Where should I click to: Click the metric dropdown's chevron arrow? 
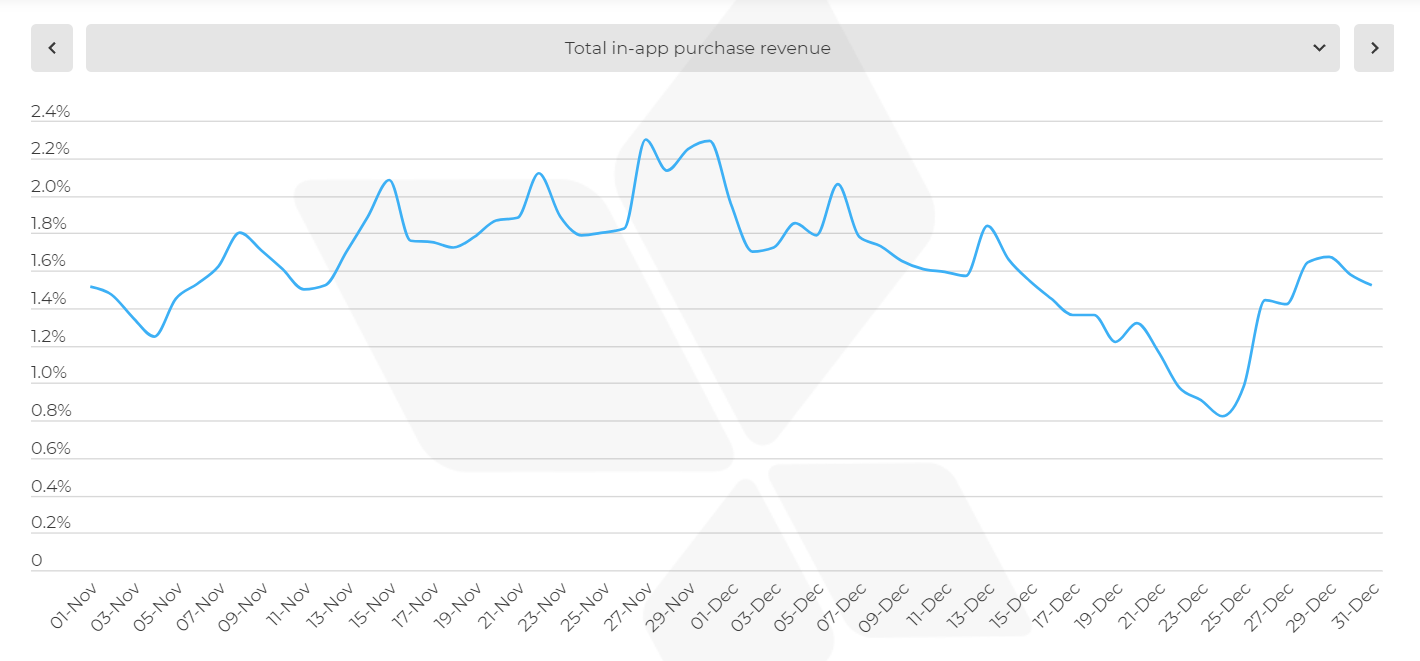point(1319,48)
